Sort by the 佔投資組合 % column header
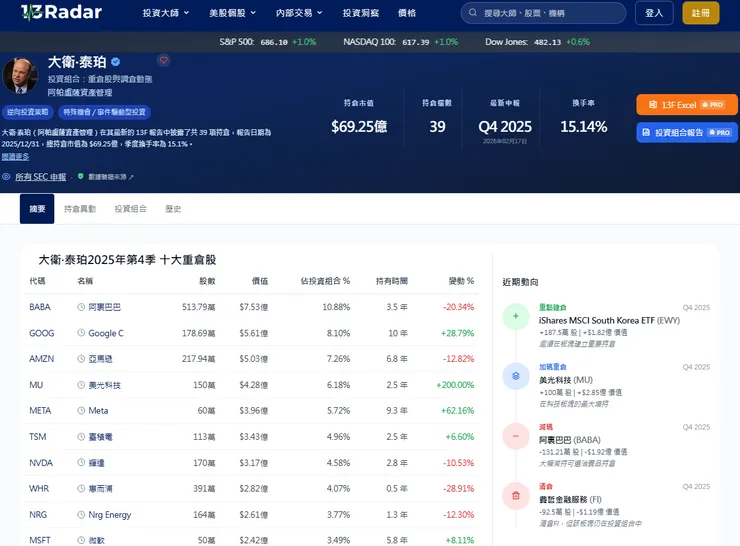This screenshot has width=740, height=546. pyautogui.click(x=325, y=281)
